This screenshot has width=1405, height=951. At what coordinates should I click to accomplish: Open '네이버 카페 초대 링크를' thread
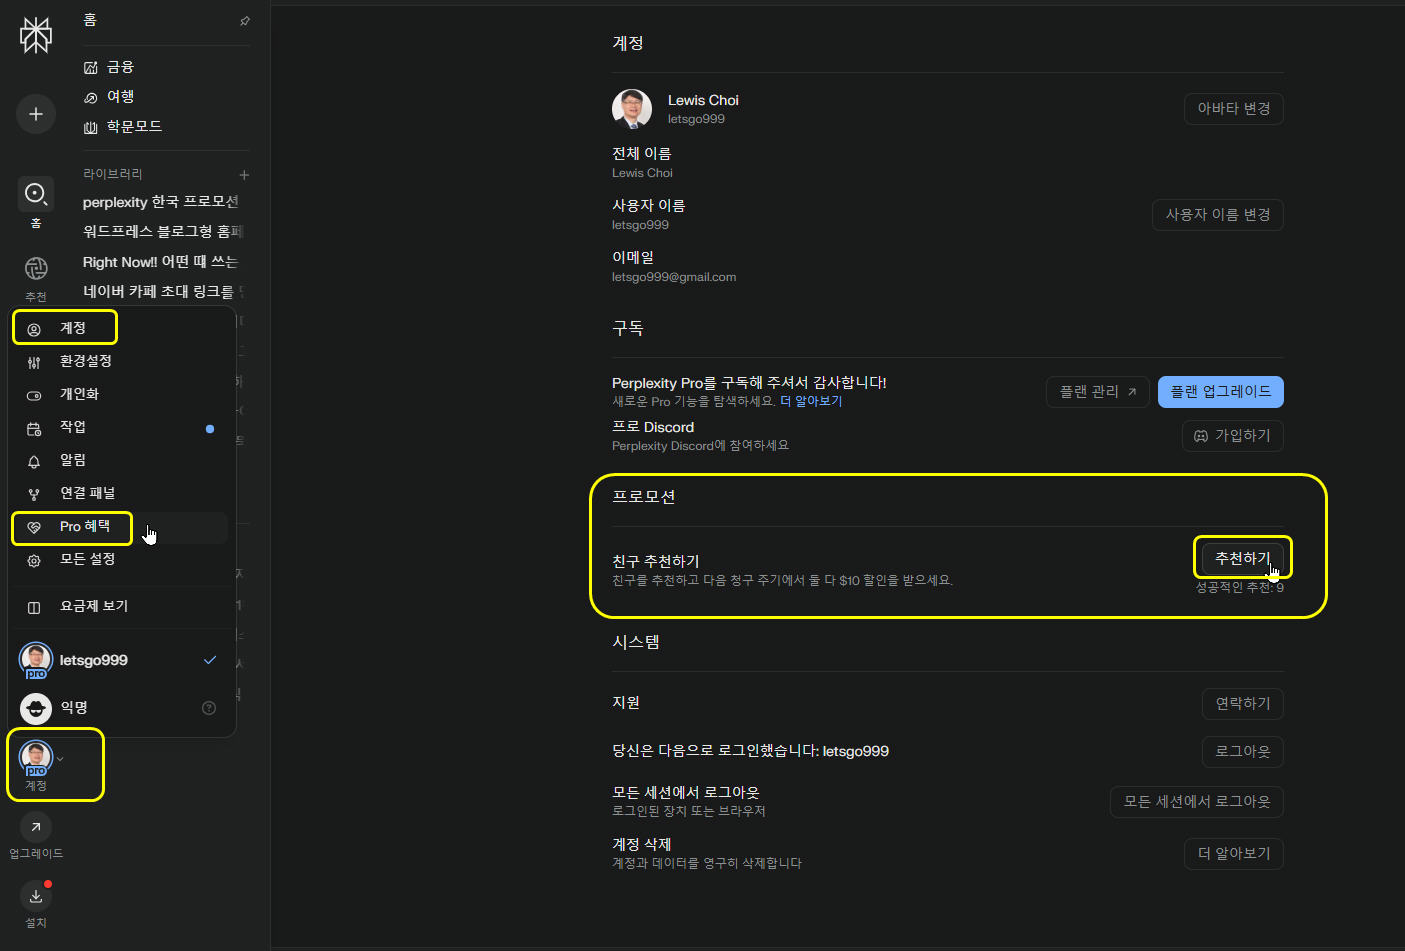coord(162,292)
